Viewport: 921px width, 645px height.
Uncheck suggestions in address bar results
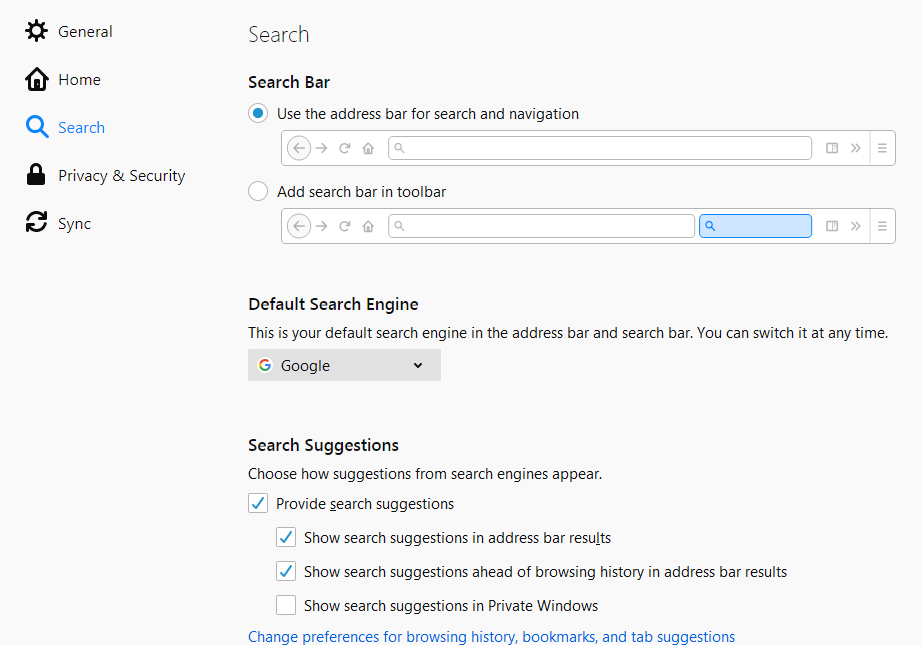[286, 537]
